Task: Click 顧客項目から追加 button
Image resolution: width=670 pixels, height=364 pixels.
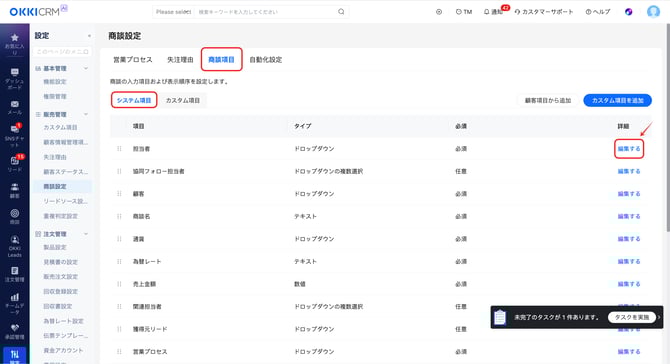Action: coord(548,100)
